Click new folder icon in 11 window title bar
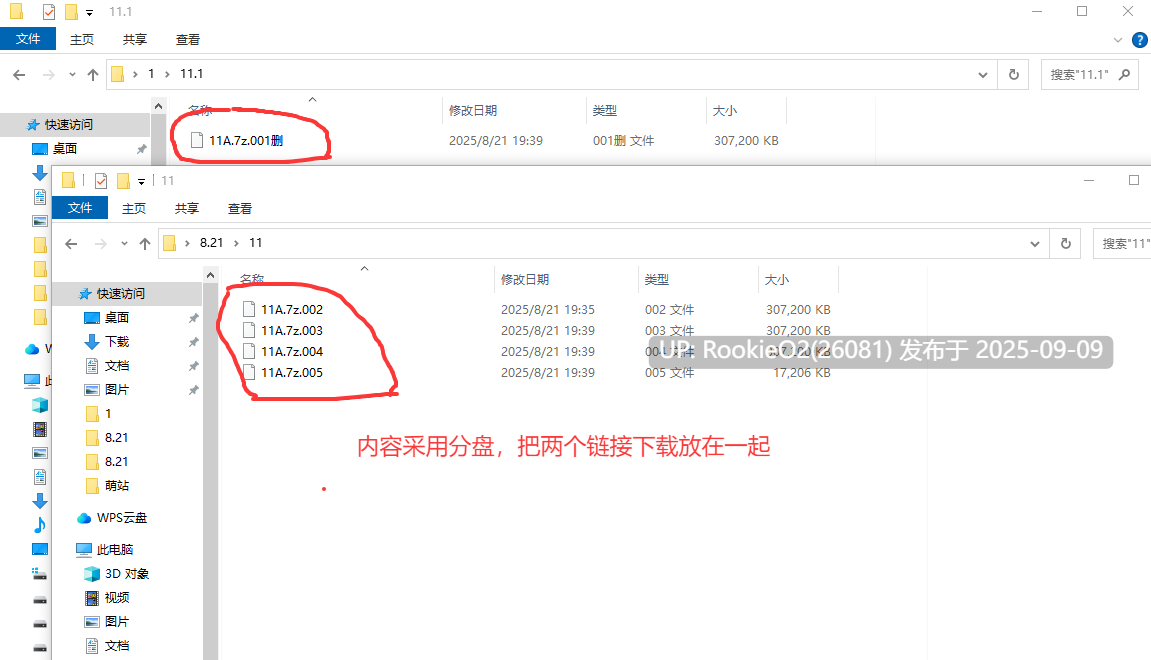Image resolution: width=1151 pixels, height=660 pixels. pos(123,181)
